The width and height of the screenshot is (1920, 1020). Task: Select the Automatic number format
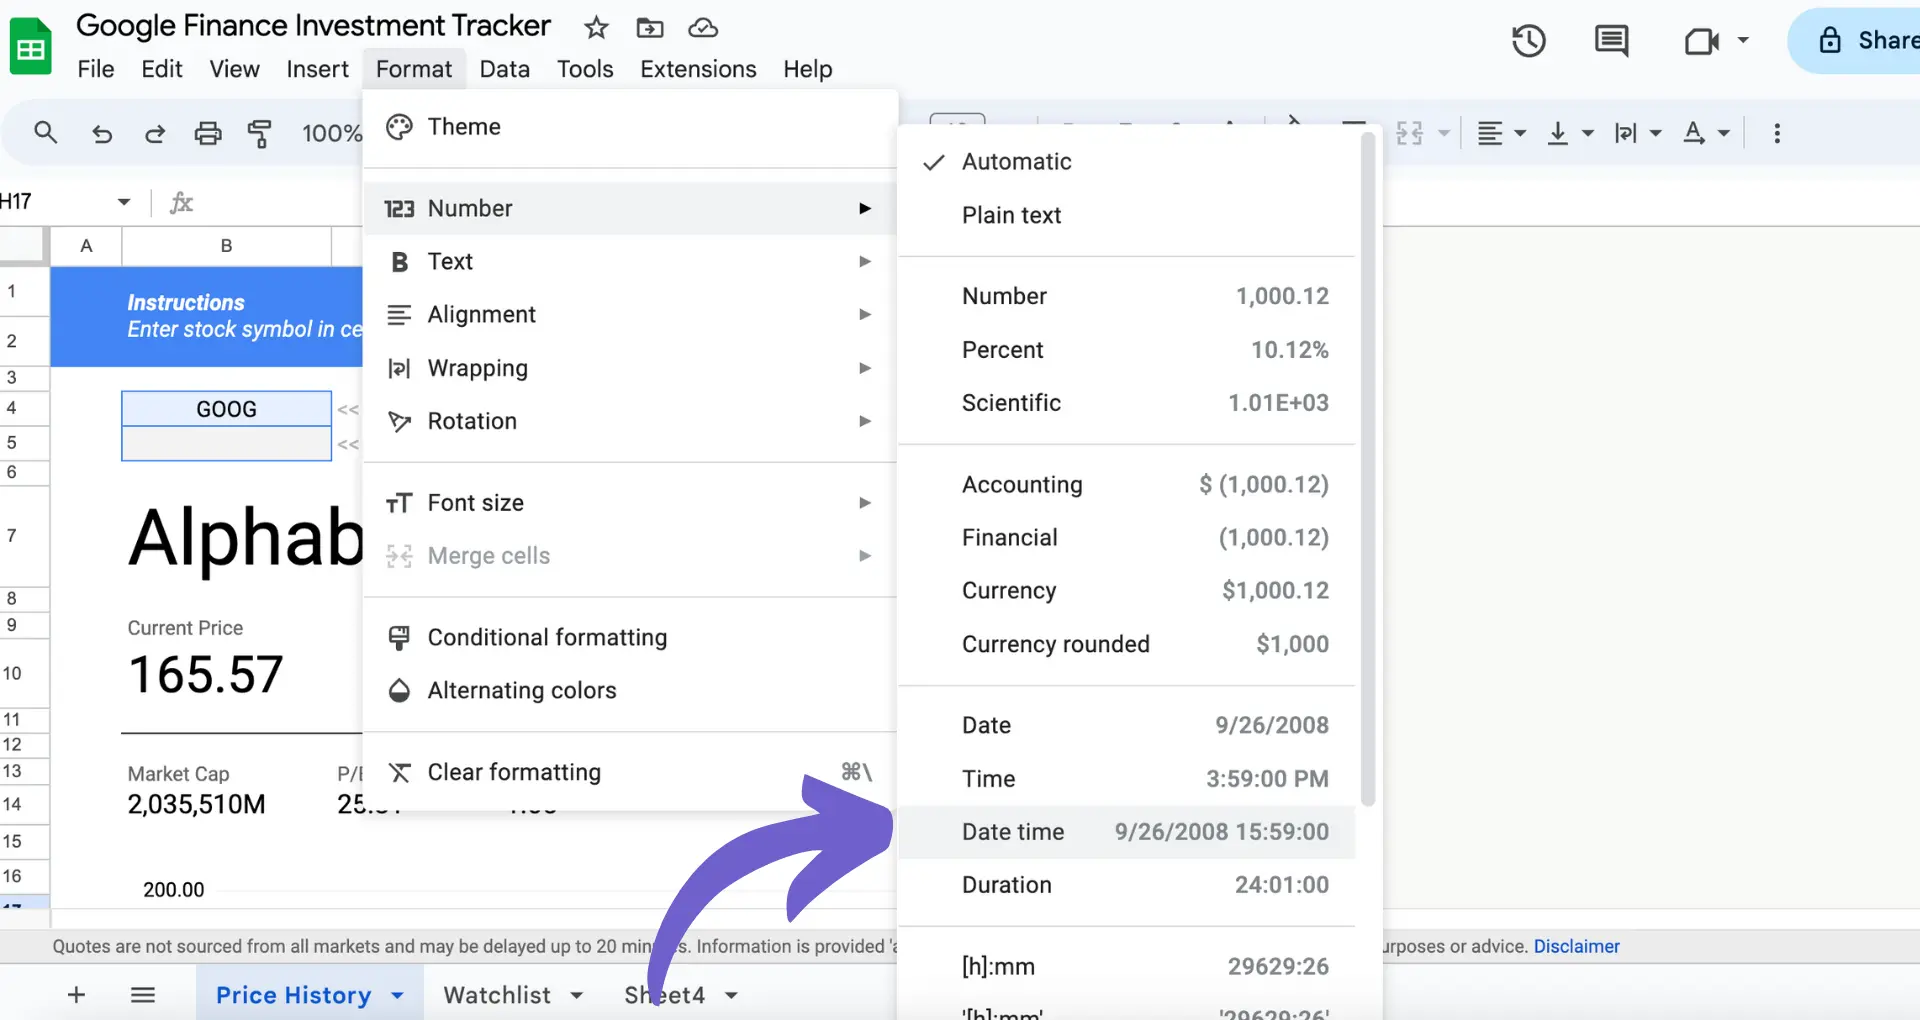click(x=1127, y=162)
